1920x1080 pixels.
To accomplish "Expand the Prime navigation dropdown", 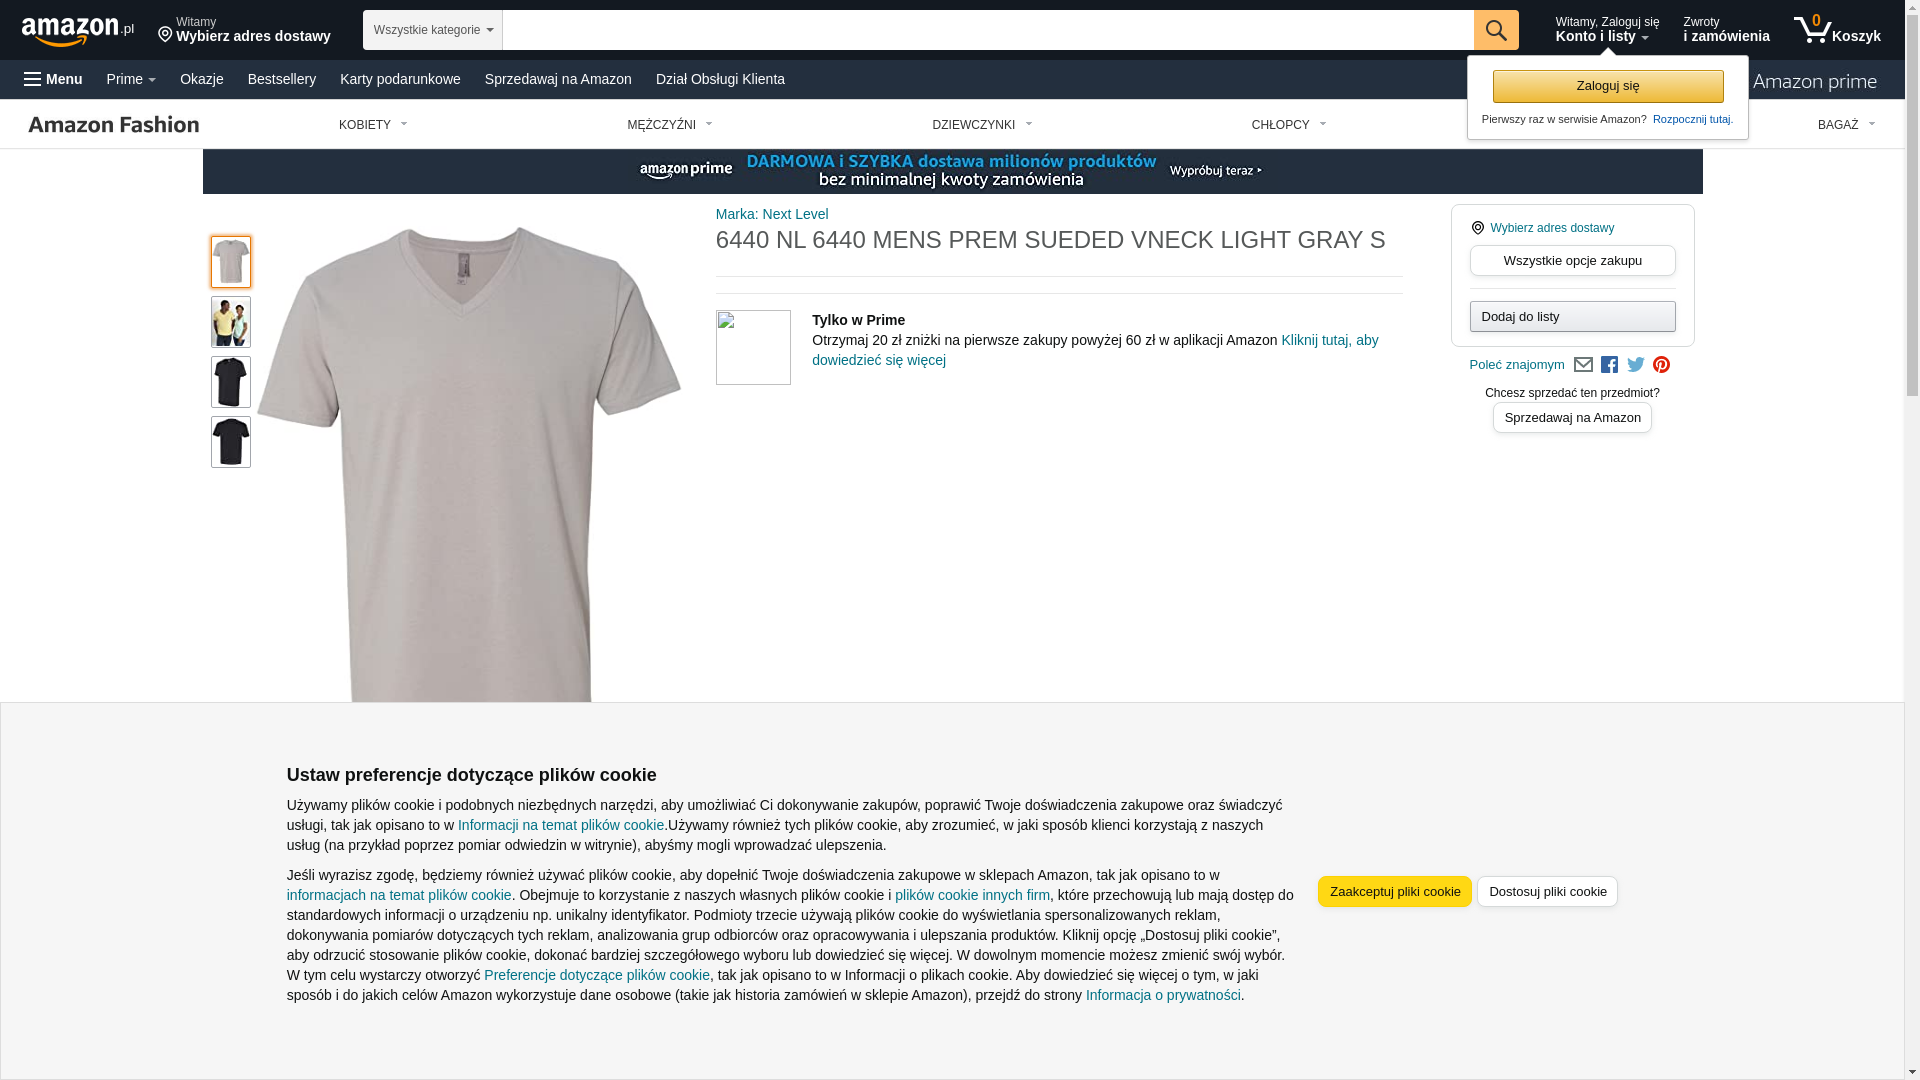I will pos(131,79).
